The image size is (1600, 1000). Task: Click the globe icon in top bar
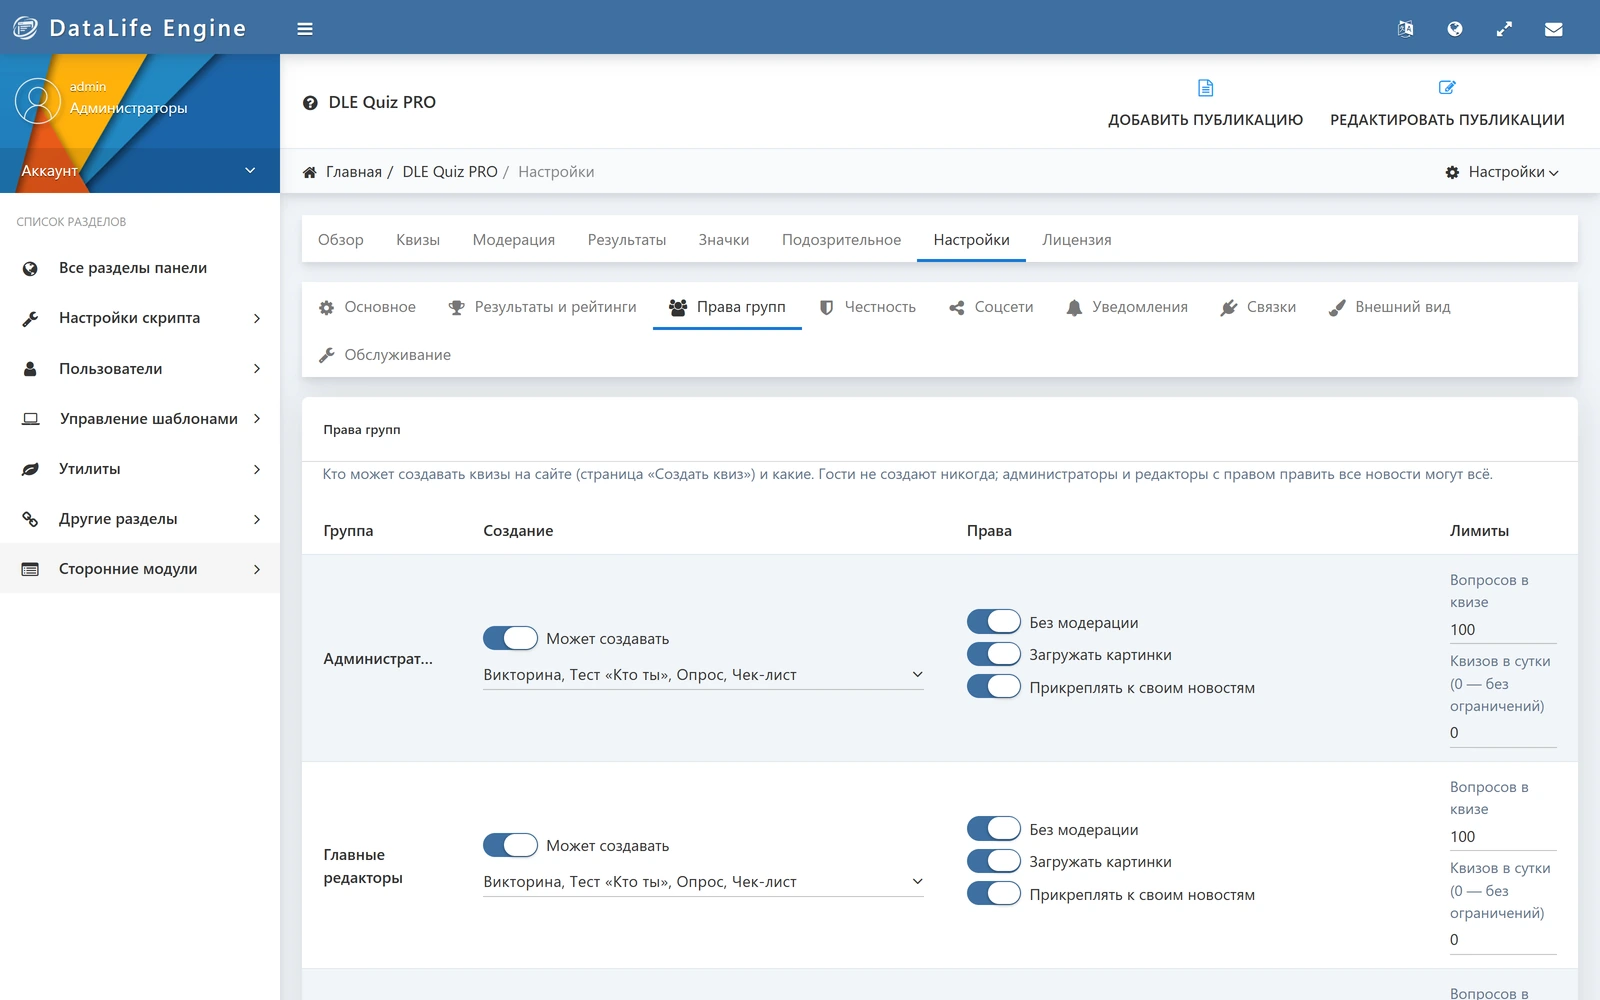coord(1455,29)
